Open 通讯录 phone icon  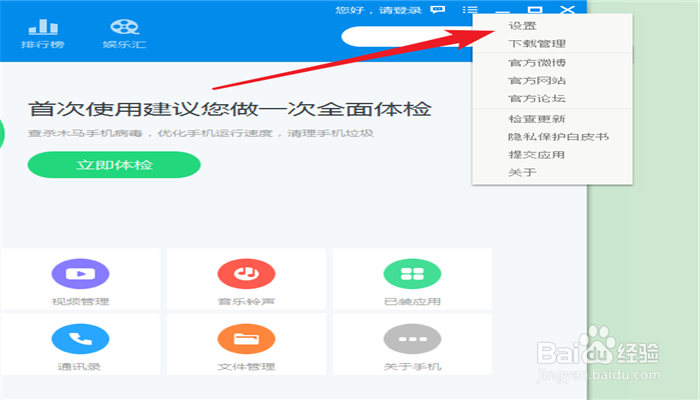click(80, 339)
